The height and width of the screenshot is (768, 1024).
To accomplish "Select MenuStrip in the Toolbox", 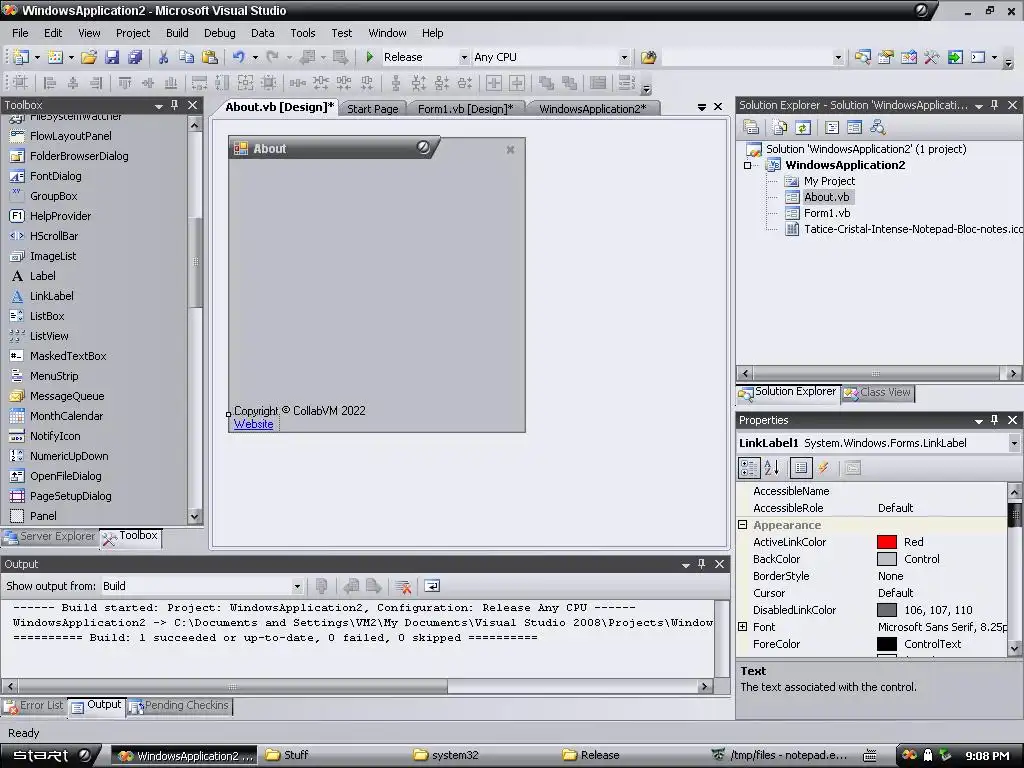I will pos(54,376).
